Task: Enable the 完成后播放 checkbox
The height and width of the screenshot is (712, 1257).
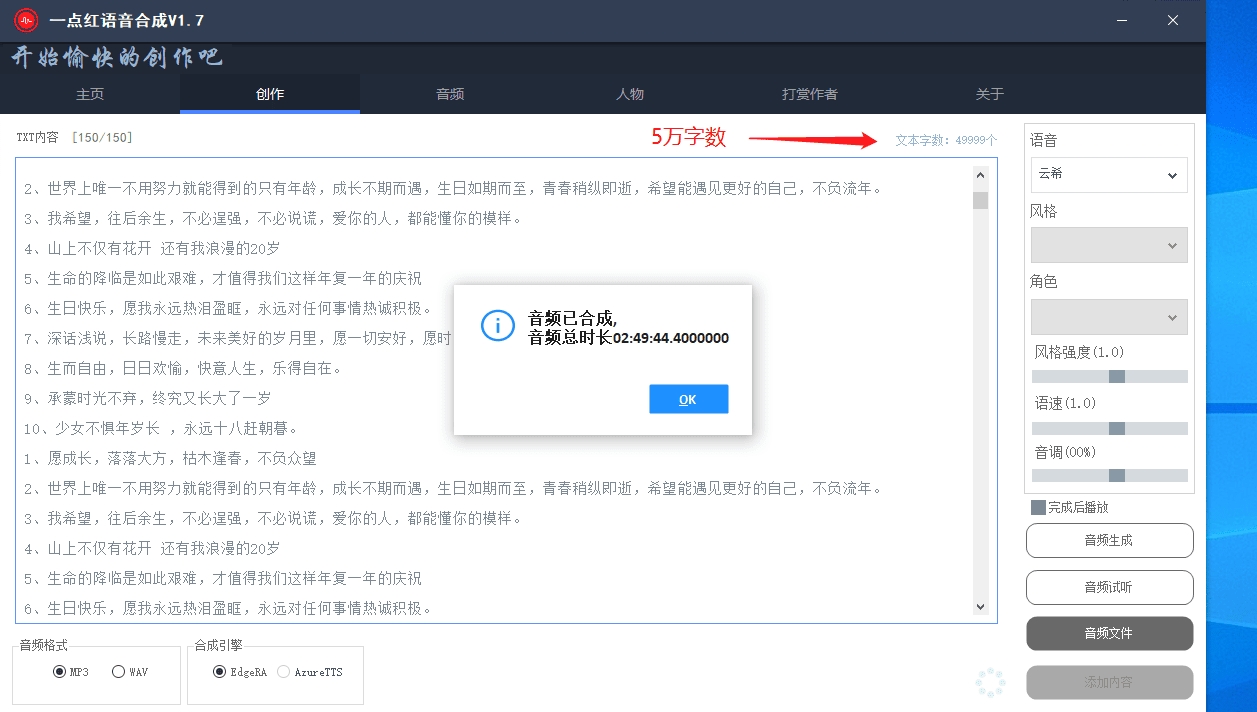Action: click(1038, 508)
